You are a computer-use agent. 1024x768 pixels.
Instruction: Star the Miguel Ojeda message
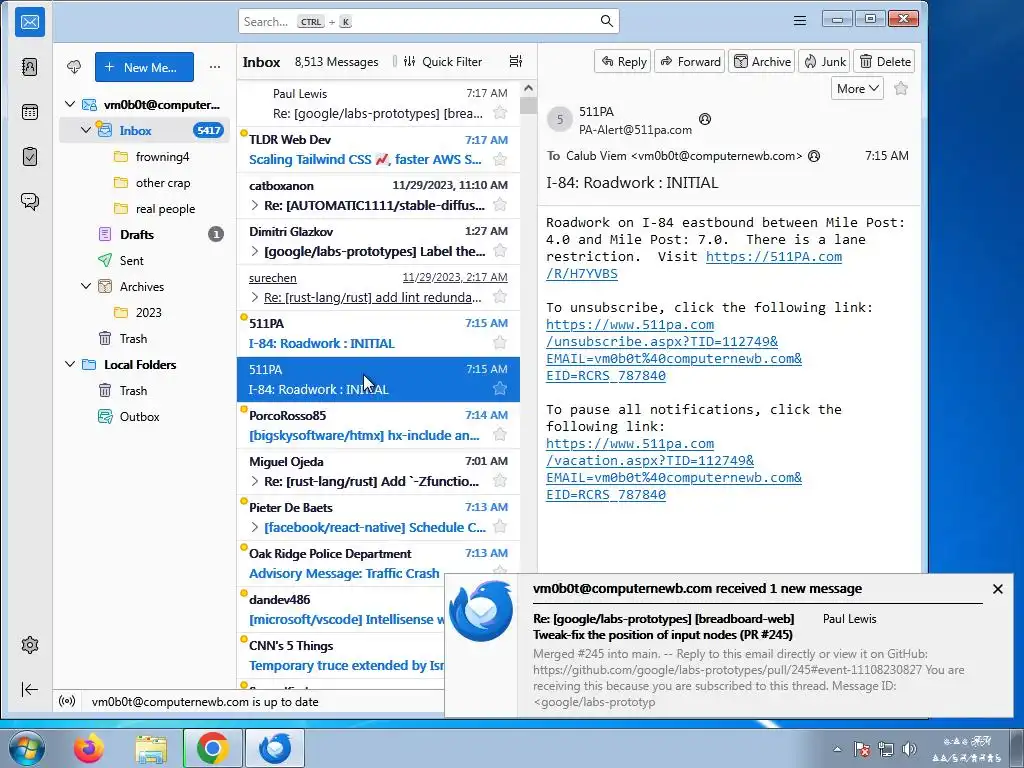pyautogui.click(x=500, y=481)
